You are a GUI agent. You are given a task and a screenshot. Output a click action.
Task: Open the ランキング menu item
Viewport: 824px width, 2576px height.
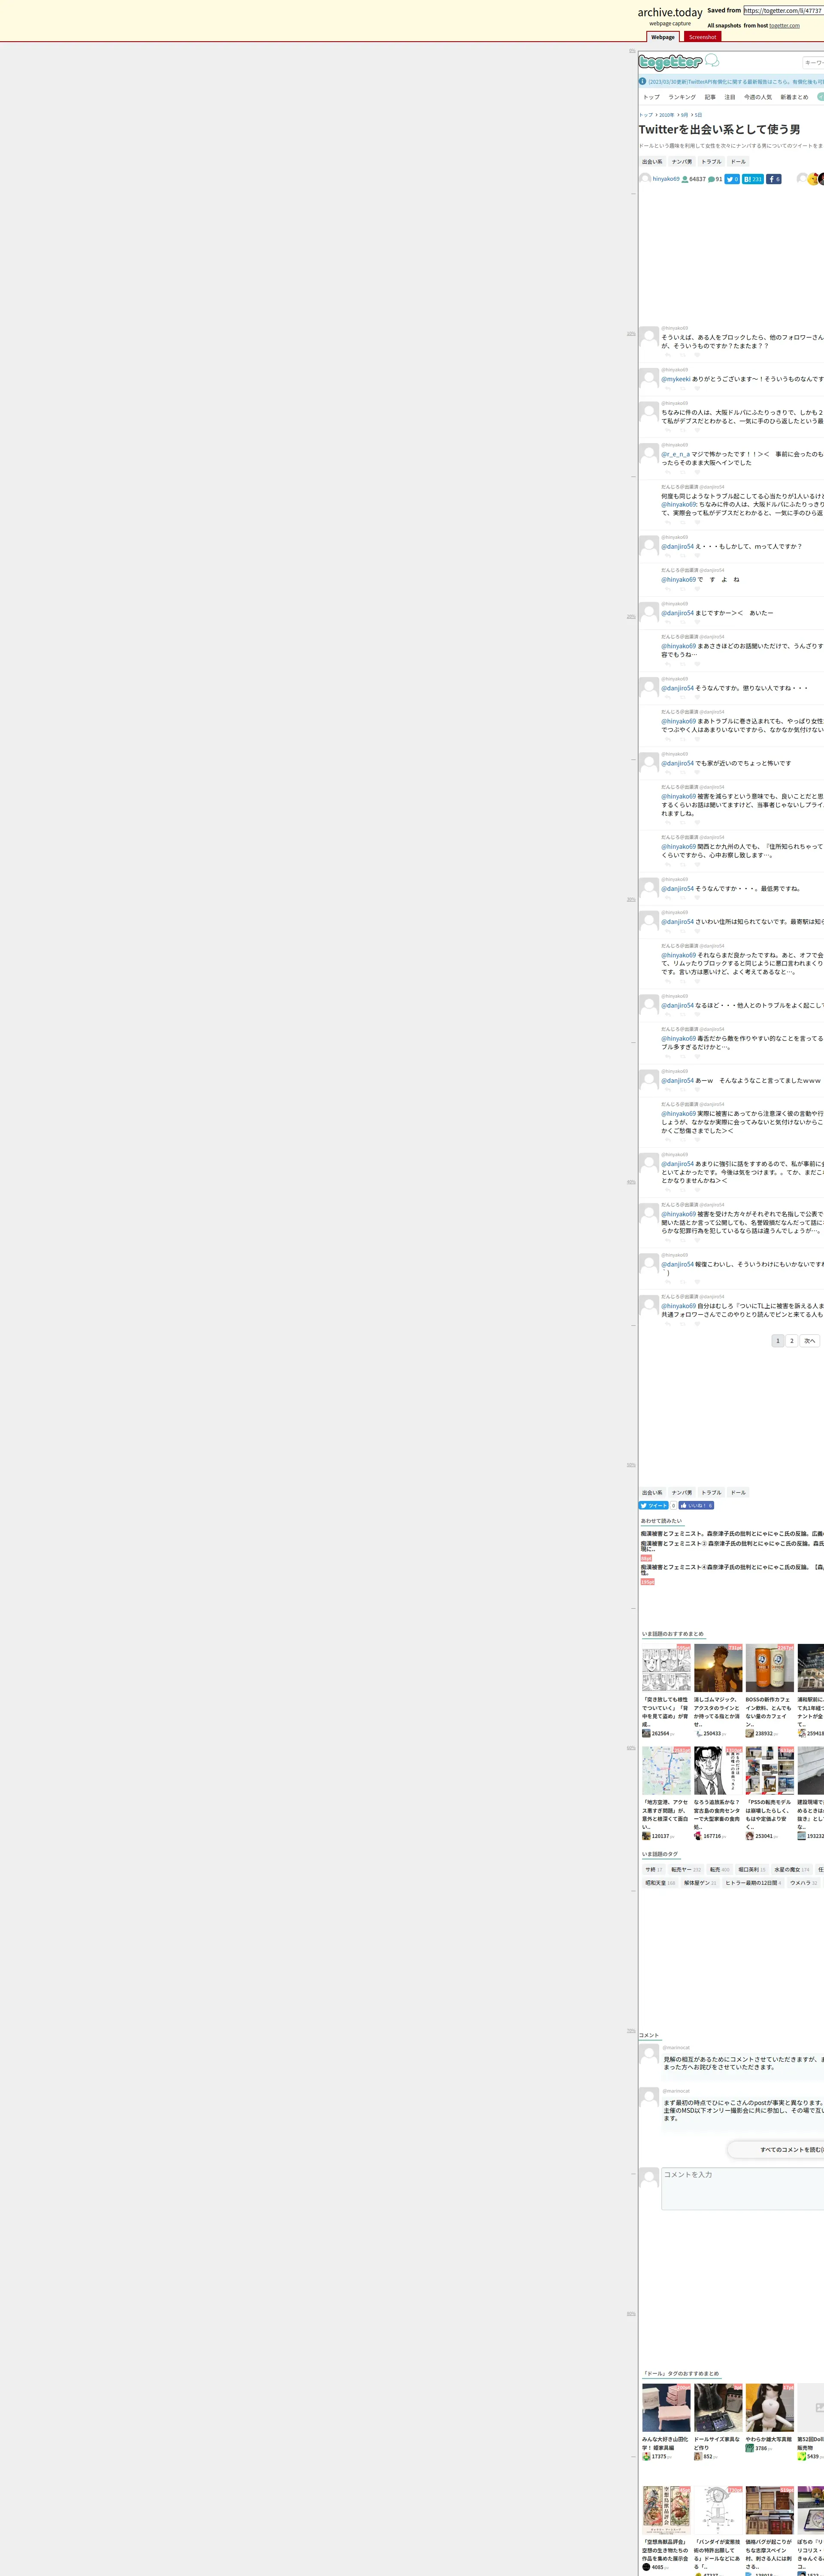click(x=682, y=97)
